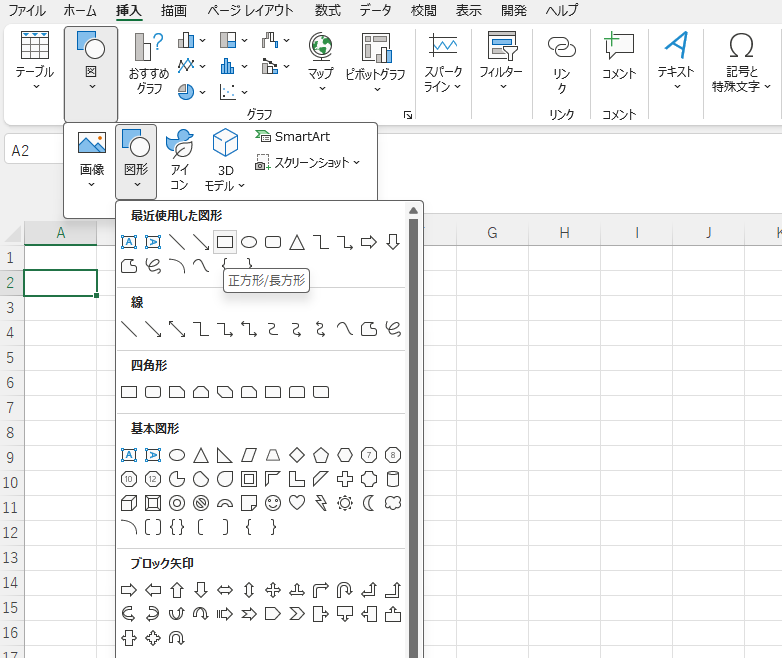Open the ファイル tab
This screenshot has width=782, height=658.
(x=27, y=10)
